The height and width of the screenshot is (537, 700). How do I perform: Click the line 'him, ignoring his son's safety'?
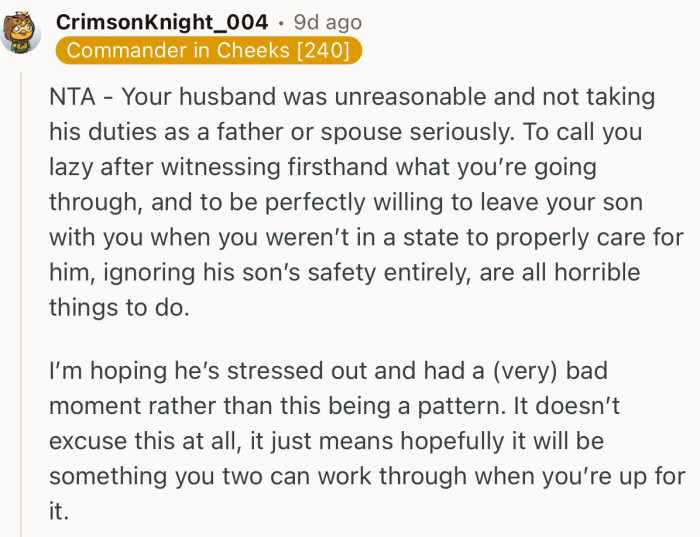(x=345, y=273)
